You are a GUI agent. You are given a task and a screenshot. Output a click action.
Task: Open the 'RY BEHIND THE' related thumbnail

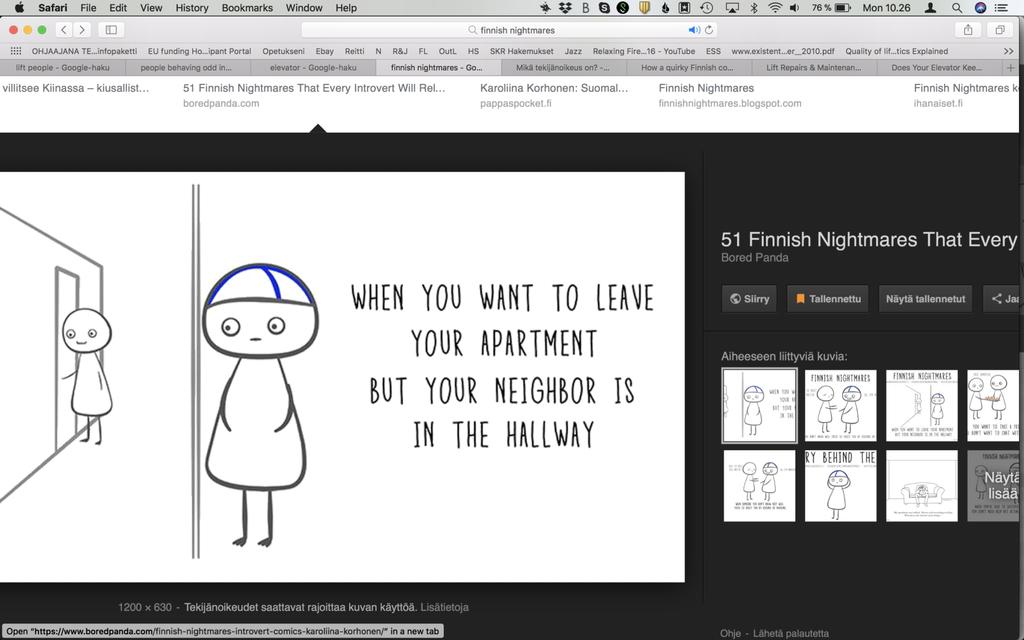coord(840,486)
